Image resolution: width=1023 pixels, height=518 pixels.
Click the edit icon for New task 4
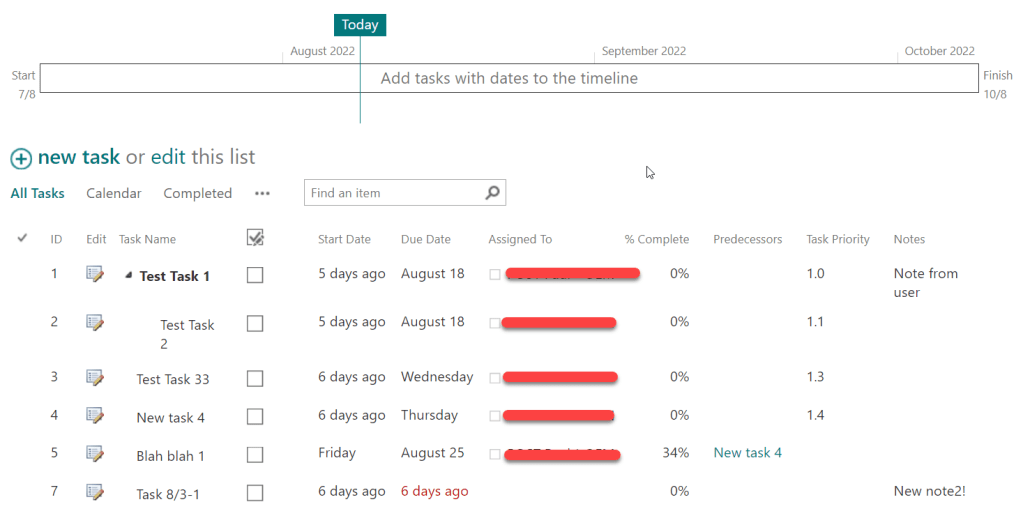pos(95,415)
